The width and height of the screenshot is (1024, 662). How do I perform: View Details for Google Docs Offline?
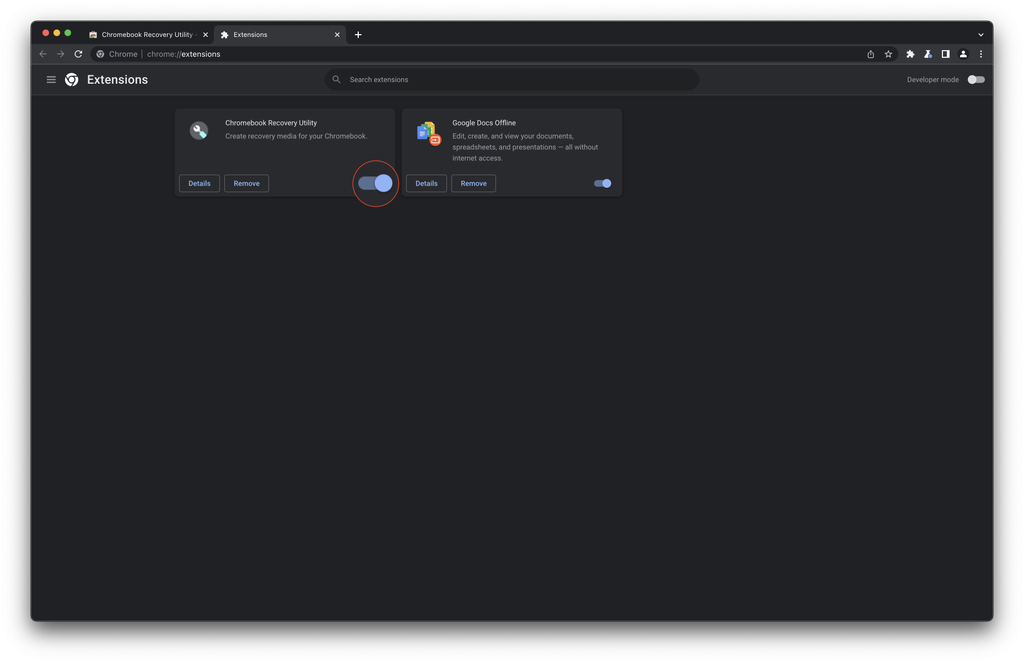coord(426,183)
